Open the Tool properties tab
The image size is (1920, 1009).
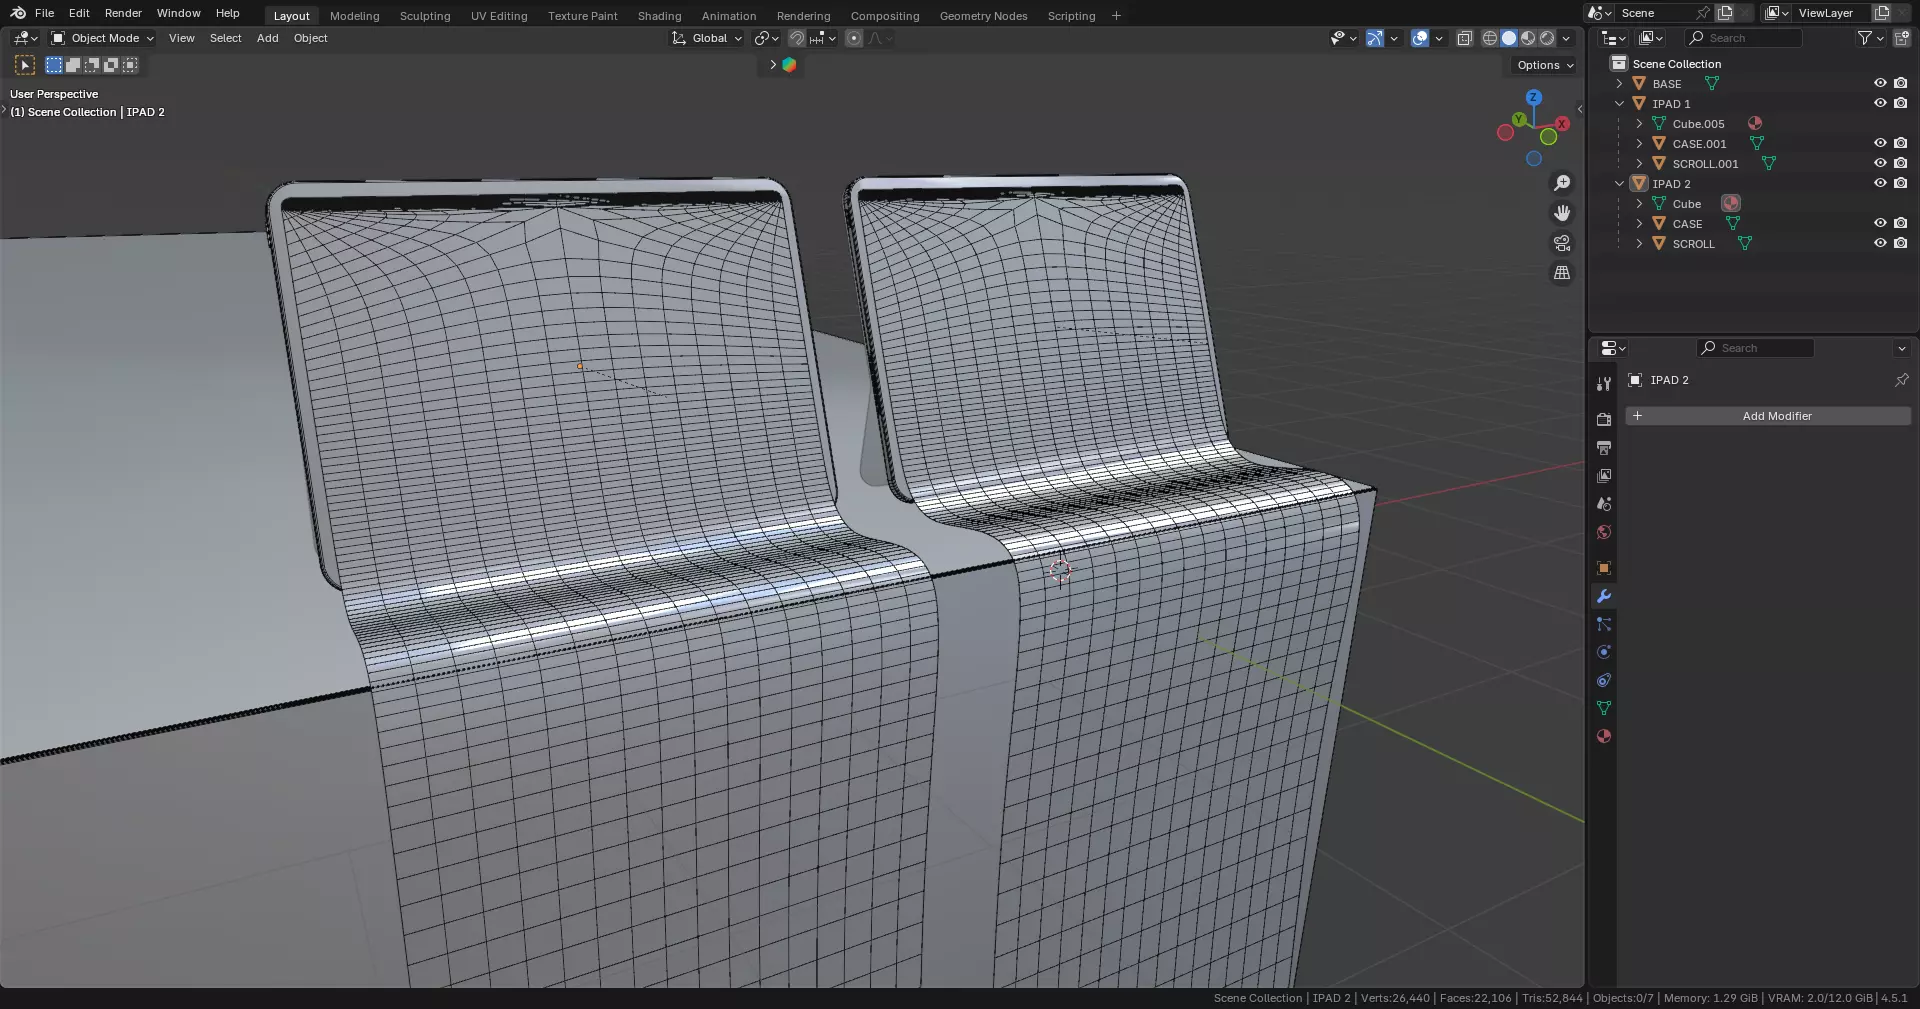pyautogui.click(x=1604, y=384)
